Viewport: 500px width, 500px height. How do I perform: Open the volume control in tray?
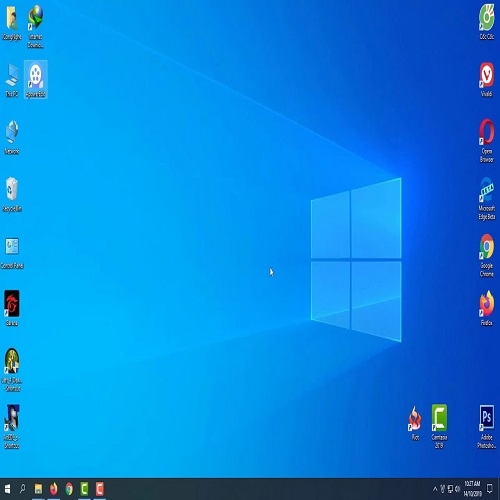(457, 489)
